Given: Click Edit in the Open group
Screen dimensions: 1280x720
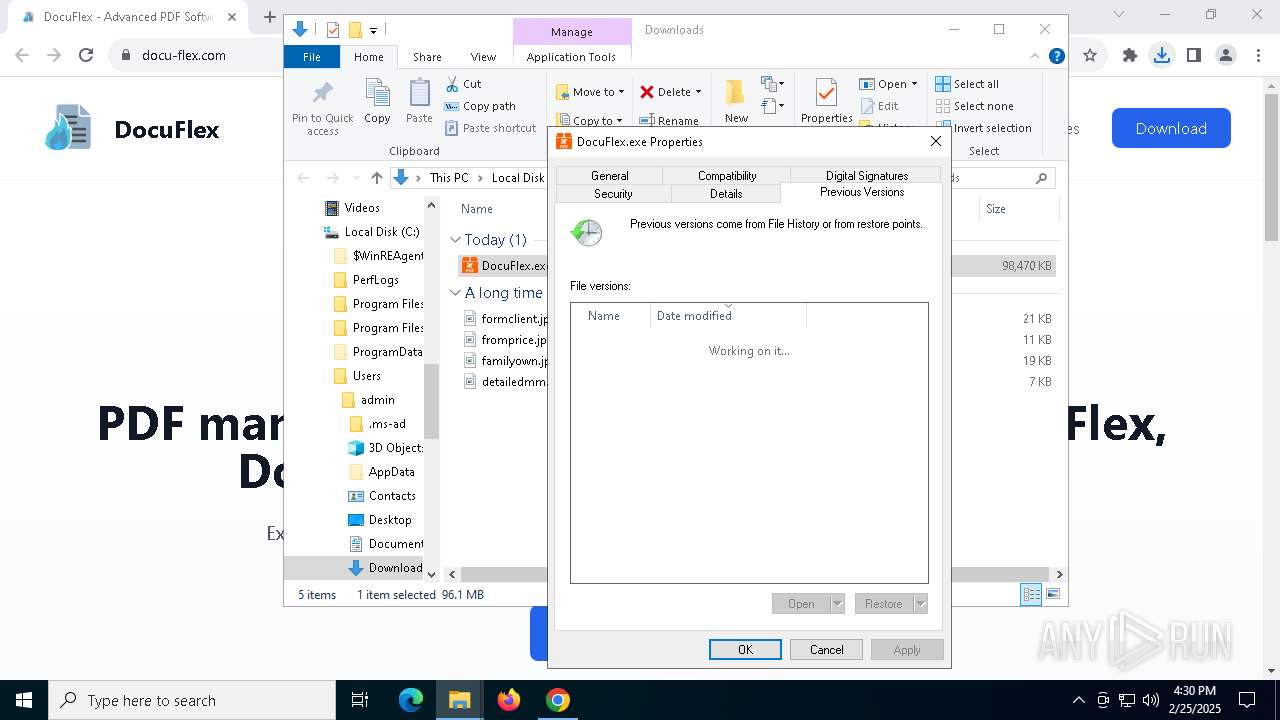Looking at the screenshot, I should 879,106.
